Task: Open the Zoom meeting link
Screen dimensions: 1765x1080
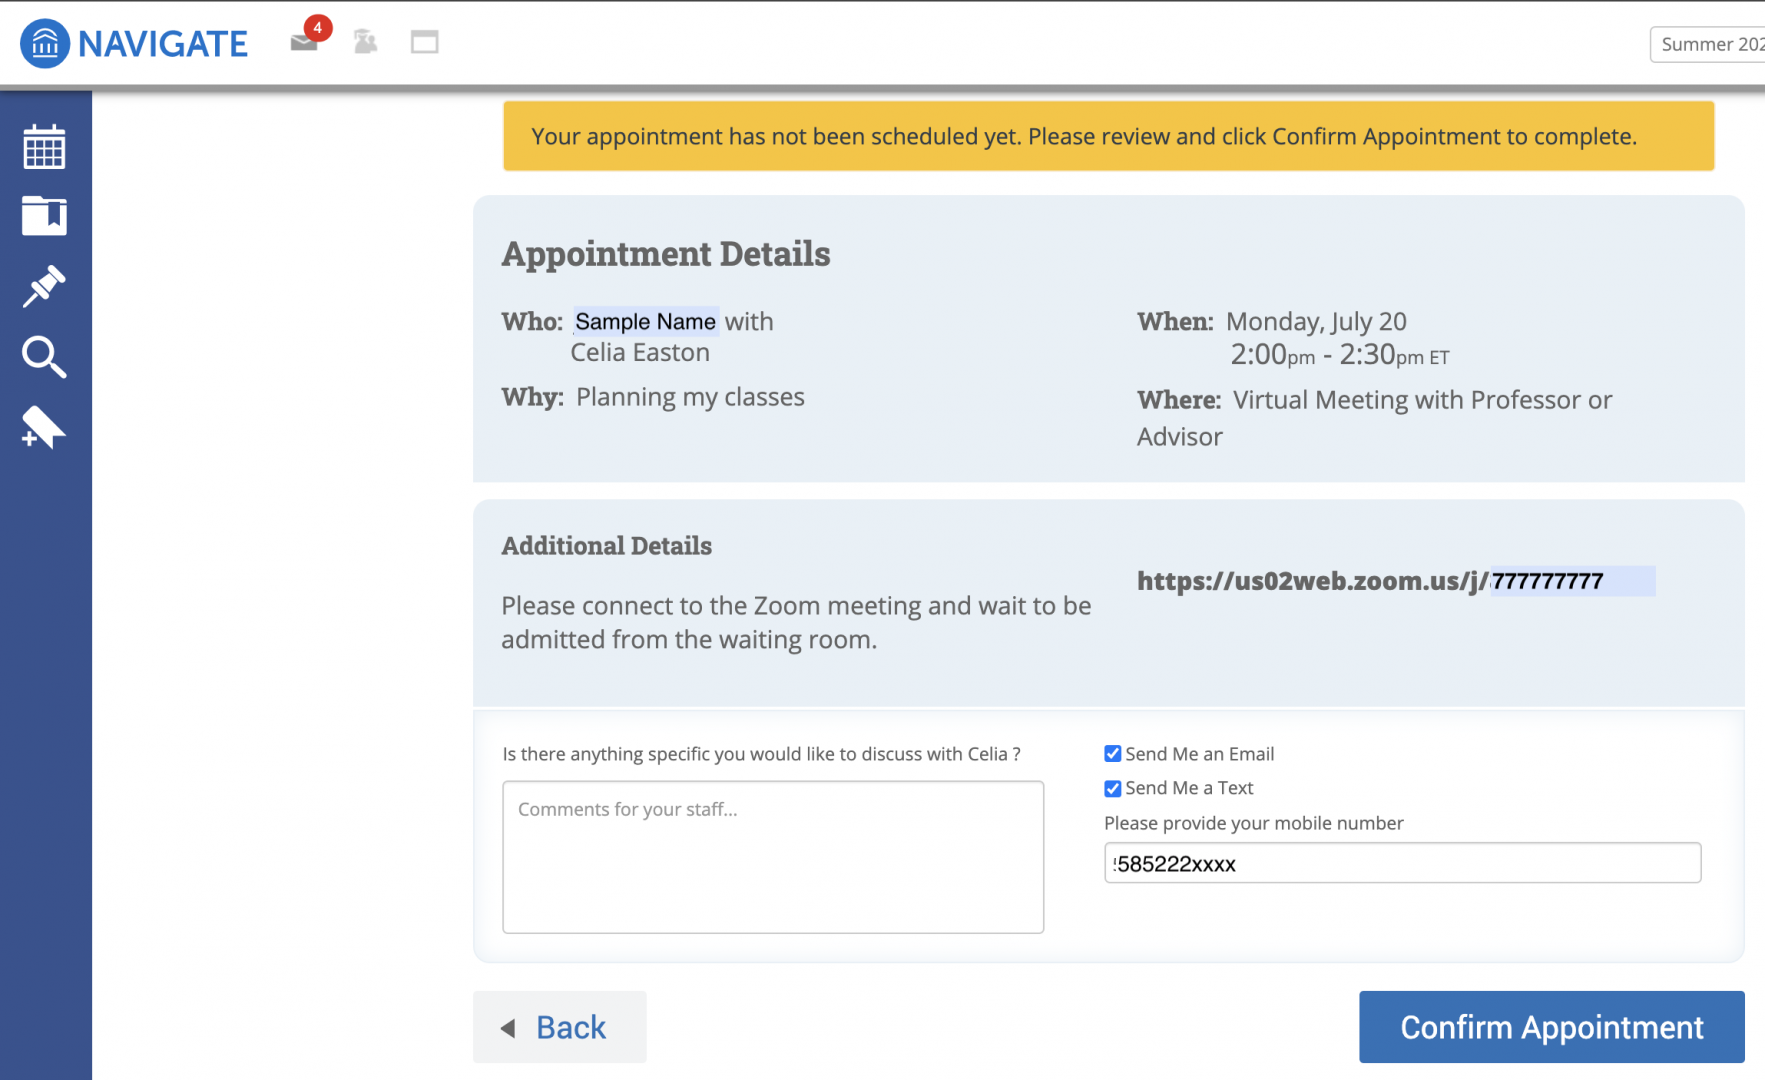Action: [1370, 581]
